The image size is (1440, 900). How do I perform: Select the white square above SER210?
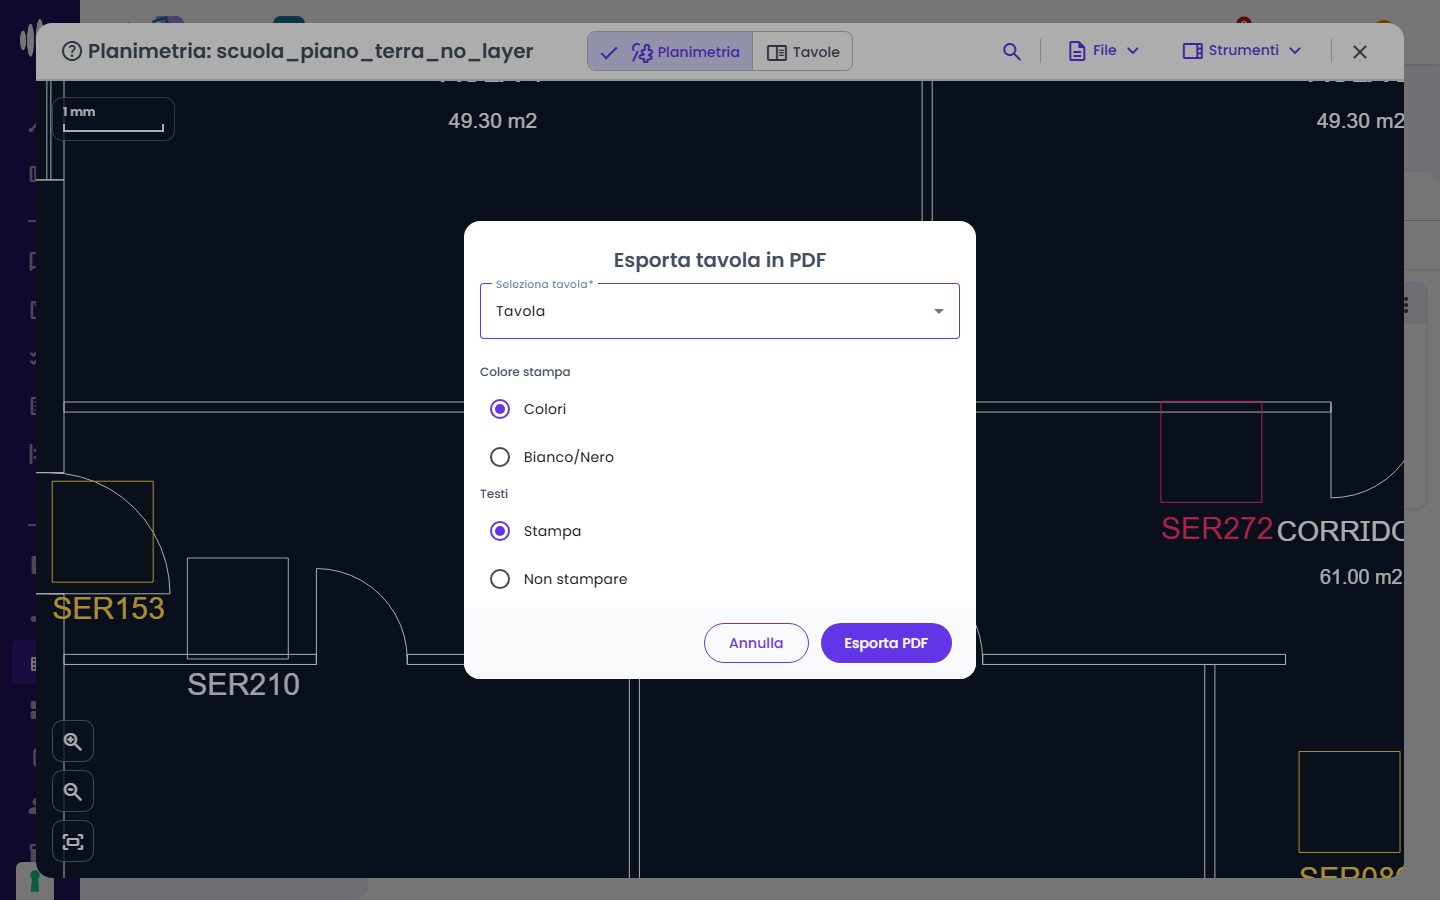238,608
